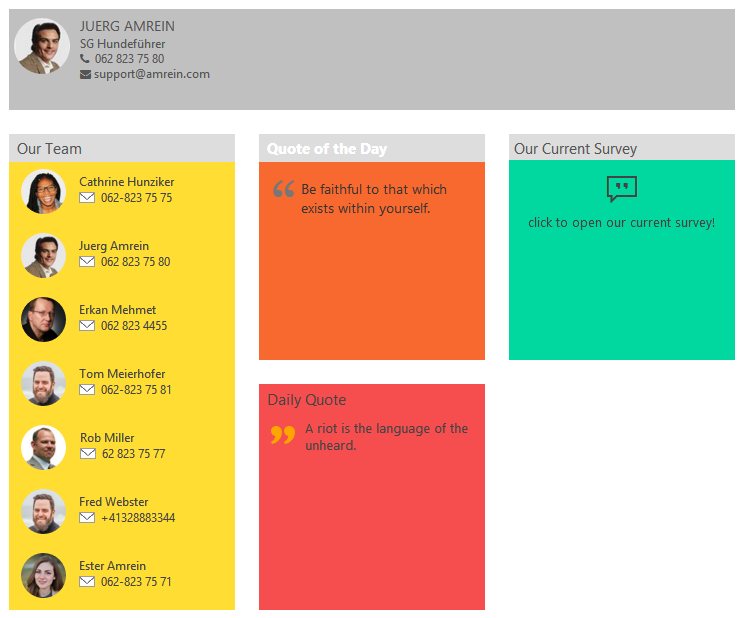Viewport: 744px width, 618px height.
Task: Click the mail icon beside support@amrein.com
Action: pos(85,74)
